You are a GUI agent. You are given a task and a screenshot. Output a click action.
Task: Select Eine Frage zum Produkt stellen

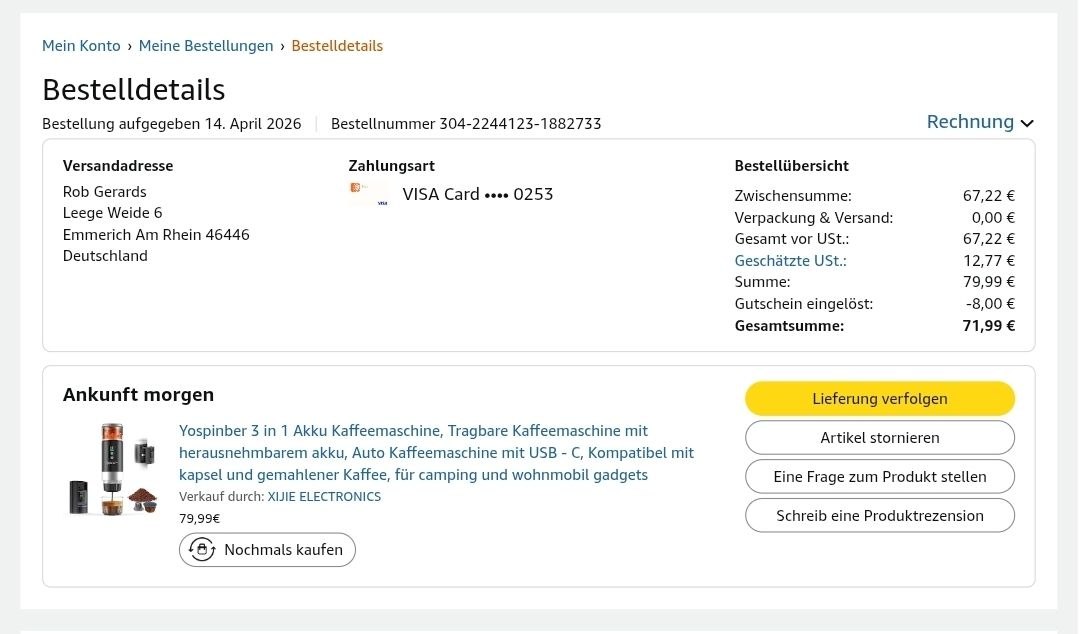[x=879, y=476]
